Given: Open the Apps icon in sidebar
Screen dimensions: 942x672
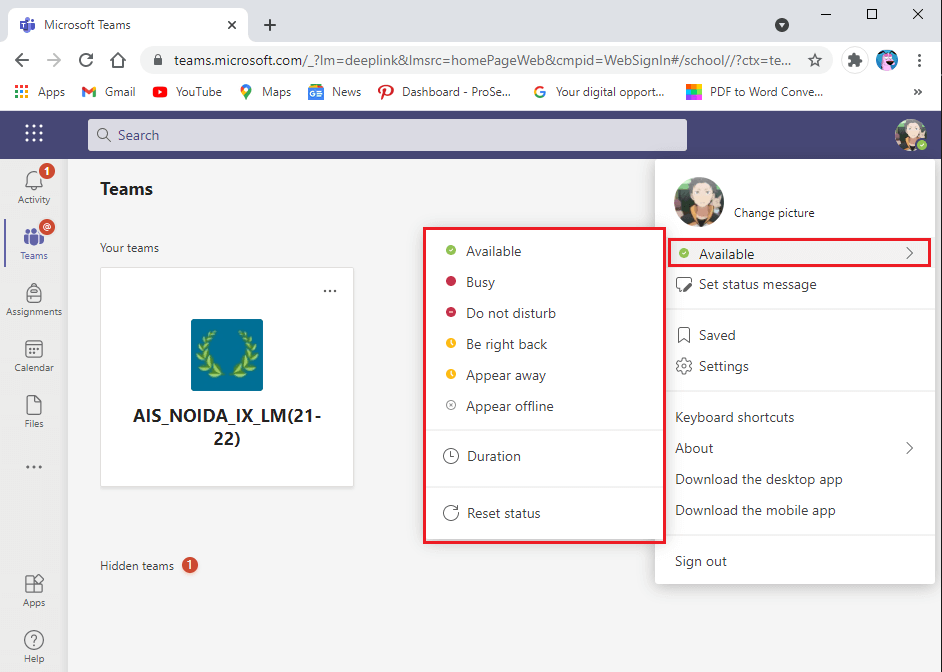Looking at the screenshot, I should click(x=33, y=589).
